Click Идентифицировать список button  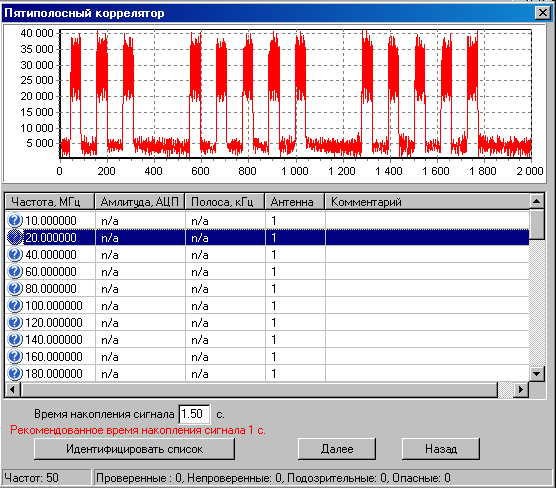[134, 449]
